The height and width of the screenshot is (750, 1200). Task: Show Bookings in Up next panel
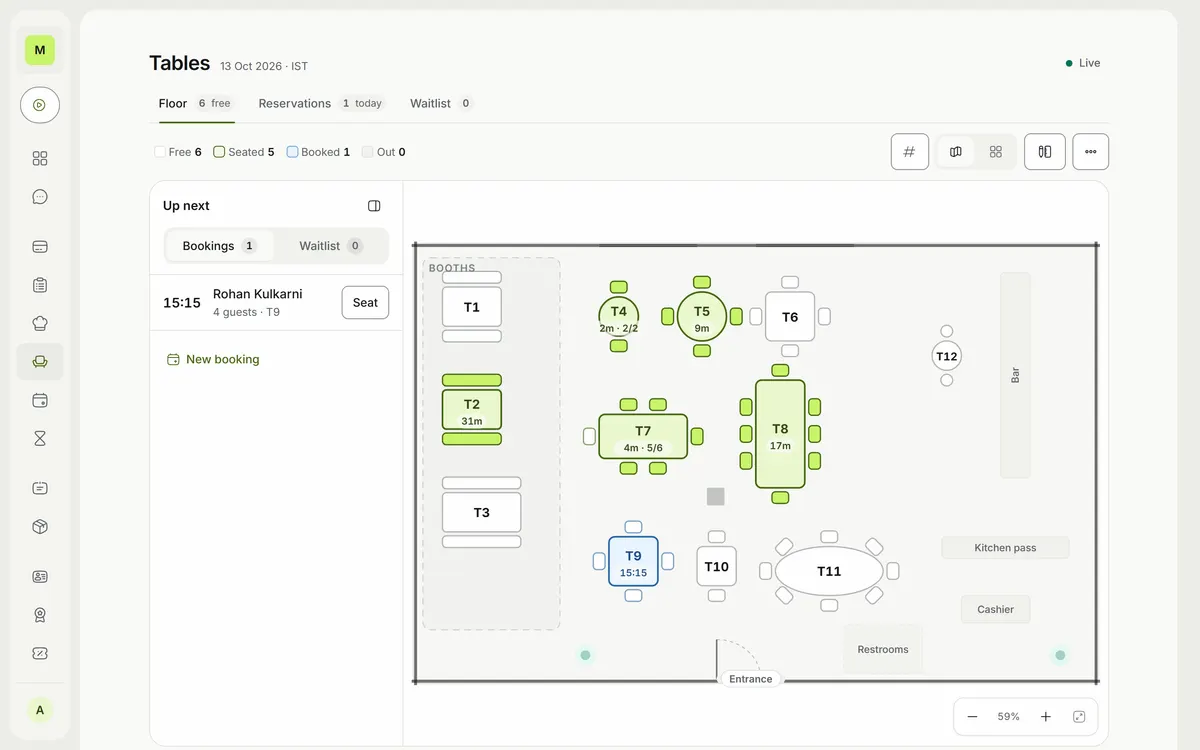point(220,246)
